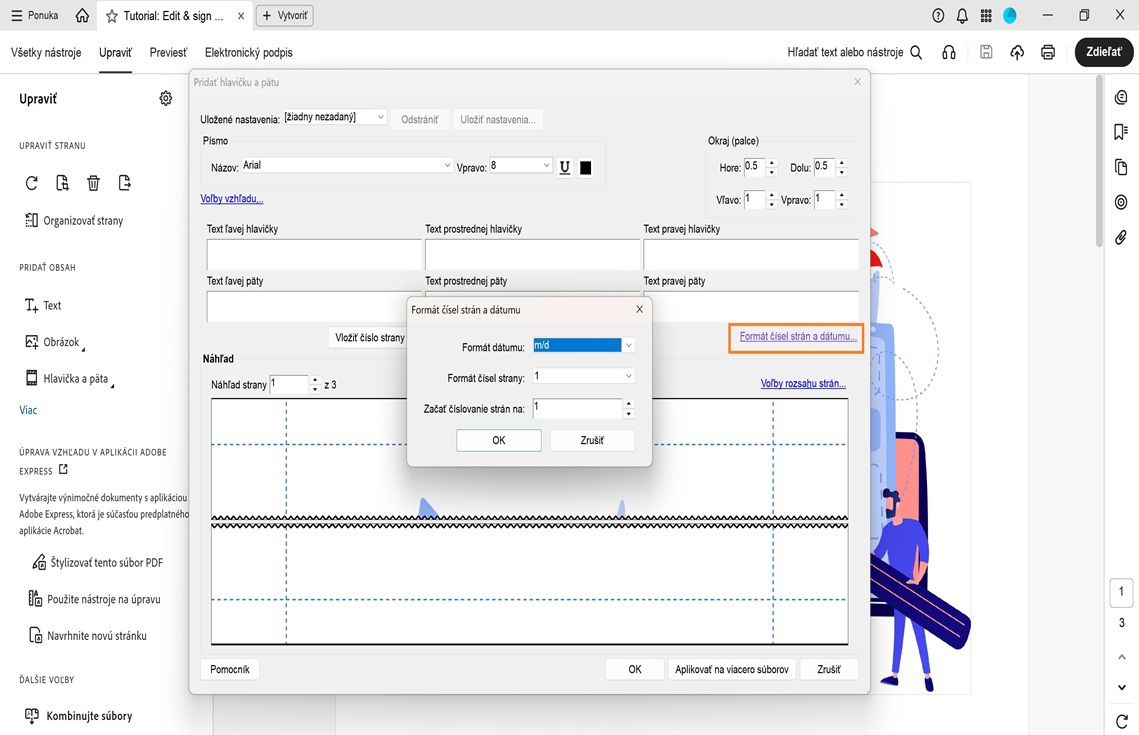Click the Text pravej hlavičky field
Viewport: 1139px width, 735px height.
pos(751,254)
